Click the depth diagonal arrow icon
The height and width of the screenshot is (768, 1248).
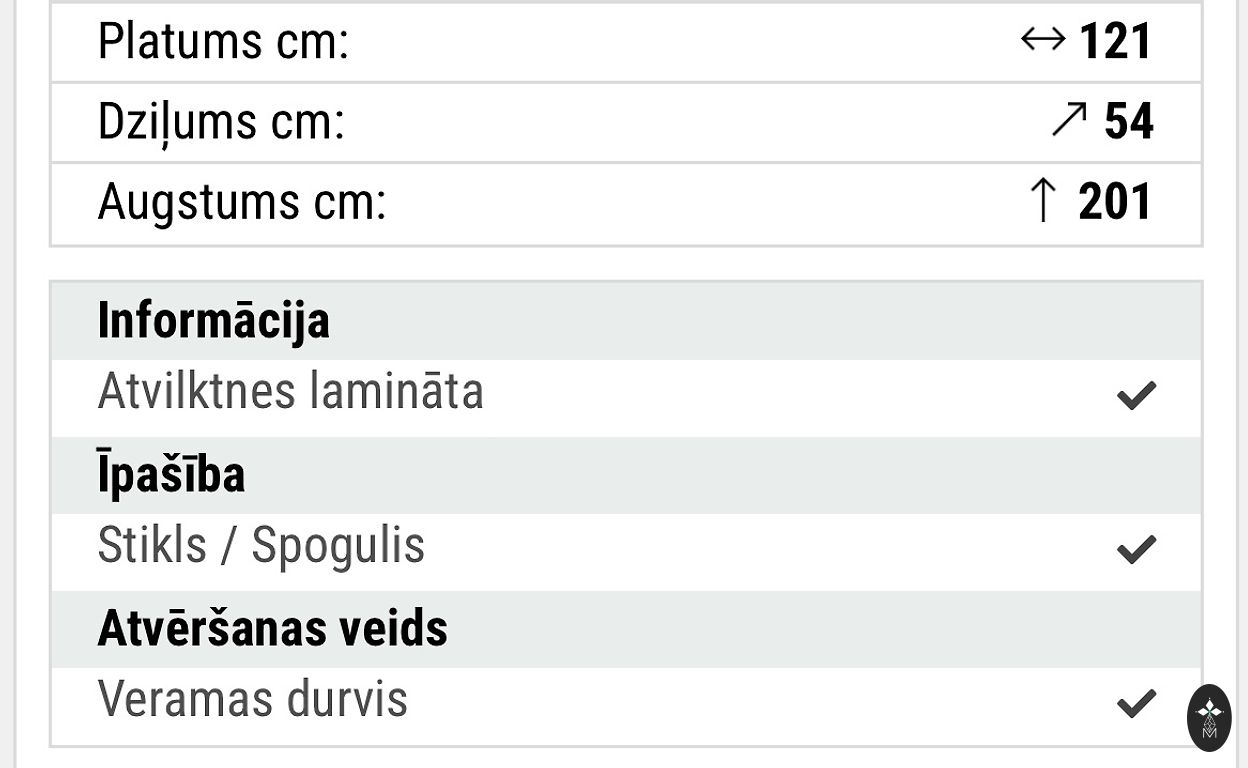click(1069, 121)
